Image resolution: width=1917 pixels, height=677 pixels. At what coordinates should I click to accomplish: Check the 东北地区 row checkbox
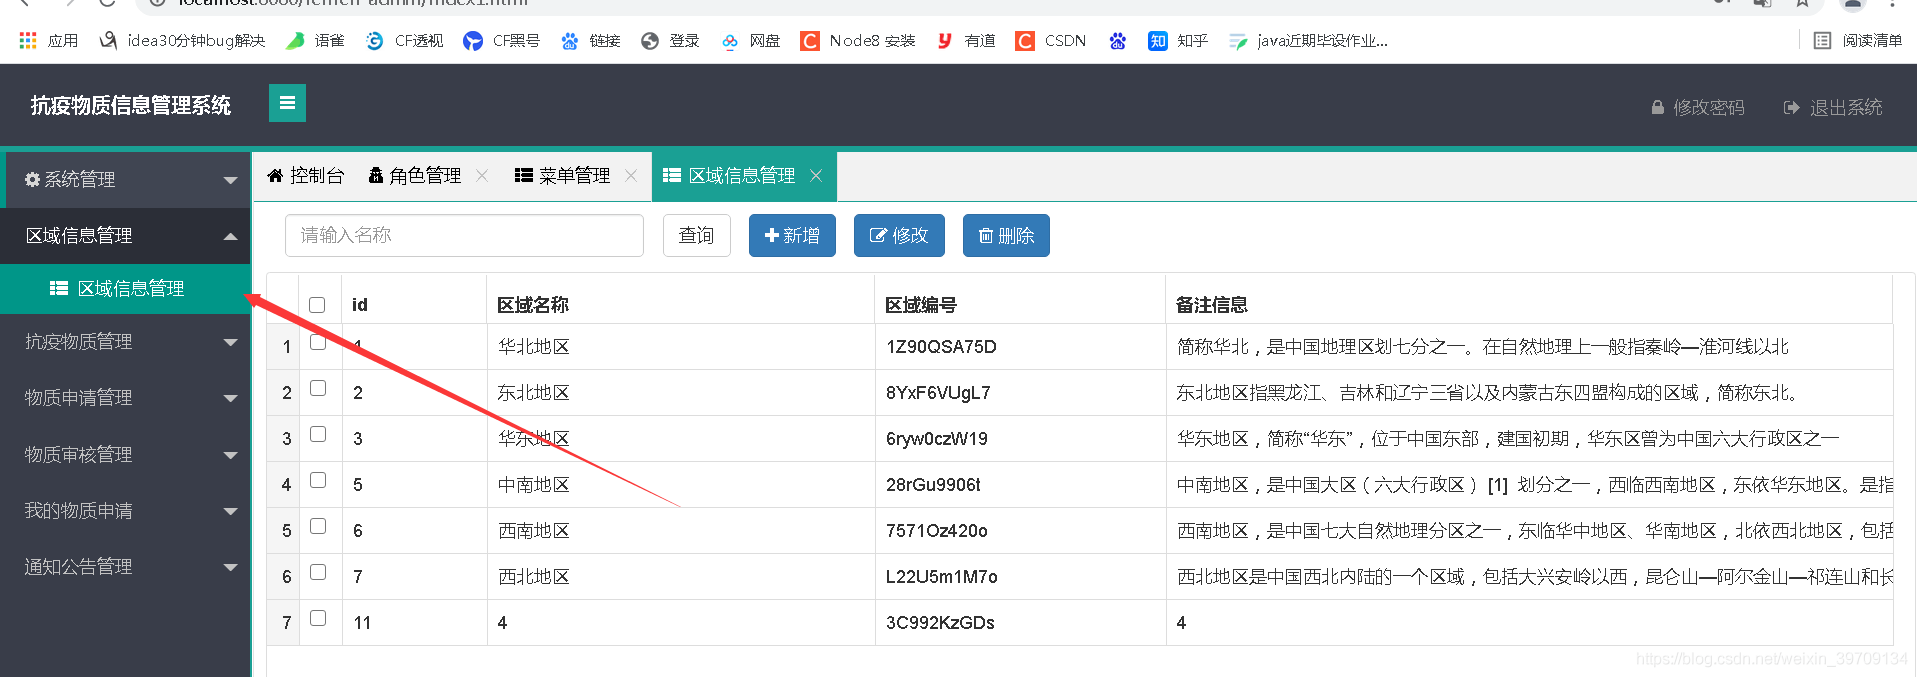pyautogui.click(x=318, y=388)
